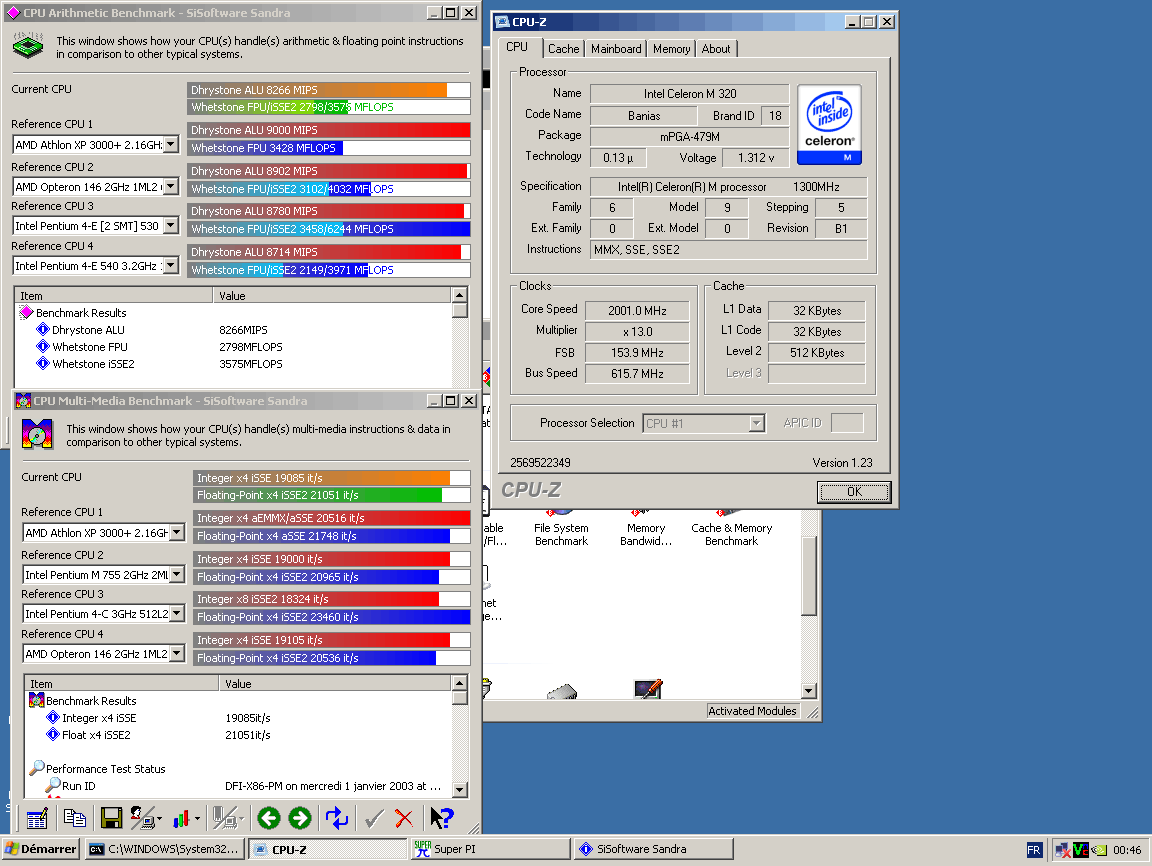The height and width of the screenshot is (866, 1152).
Task: Click the FR language indicator in tray
Action: pyautogui.click(x=1034, y=850)
